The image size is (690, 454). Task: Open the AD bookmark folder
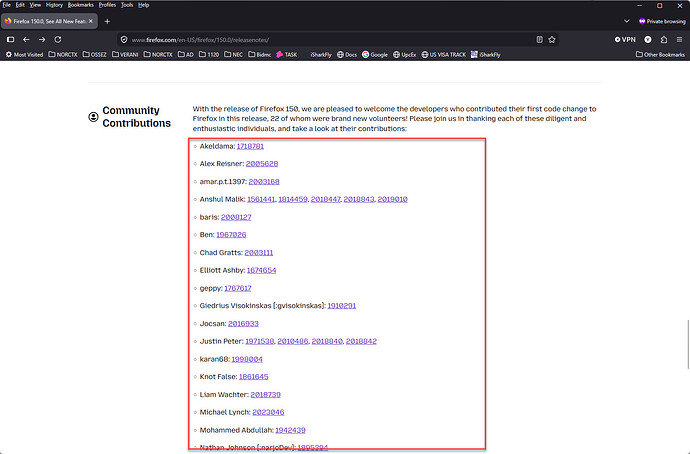[186, 55]
